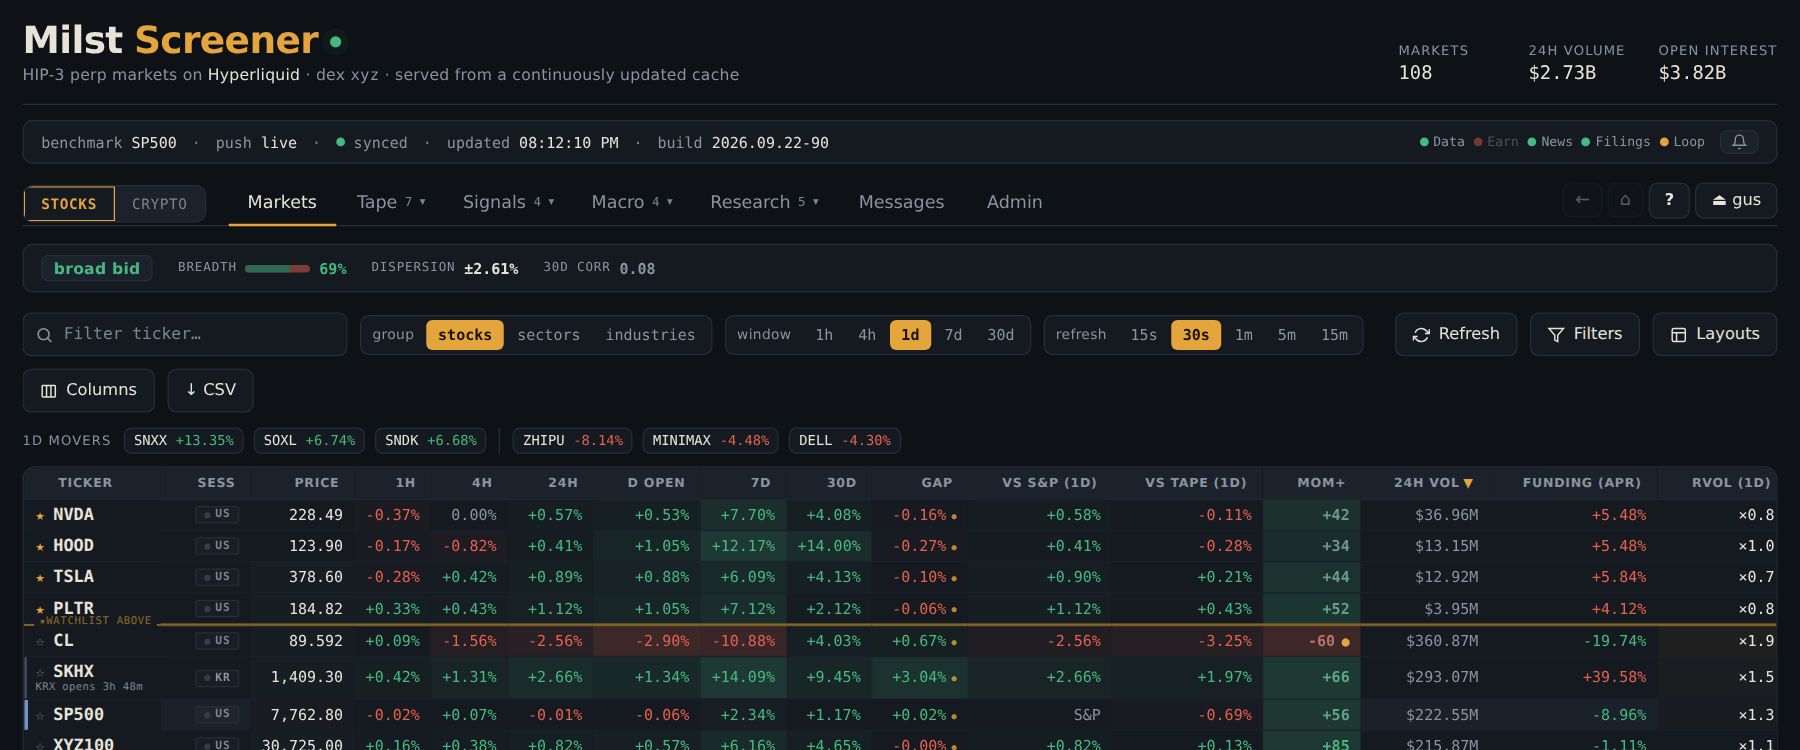Click the magnifier icon in the ticker filter
Image resolution: width=1800 pixels, height=750 pixels.
(x=44, y=335)
